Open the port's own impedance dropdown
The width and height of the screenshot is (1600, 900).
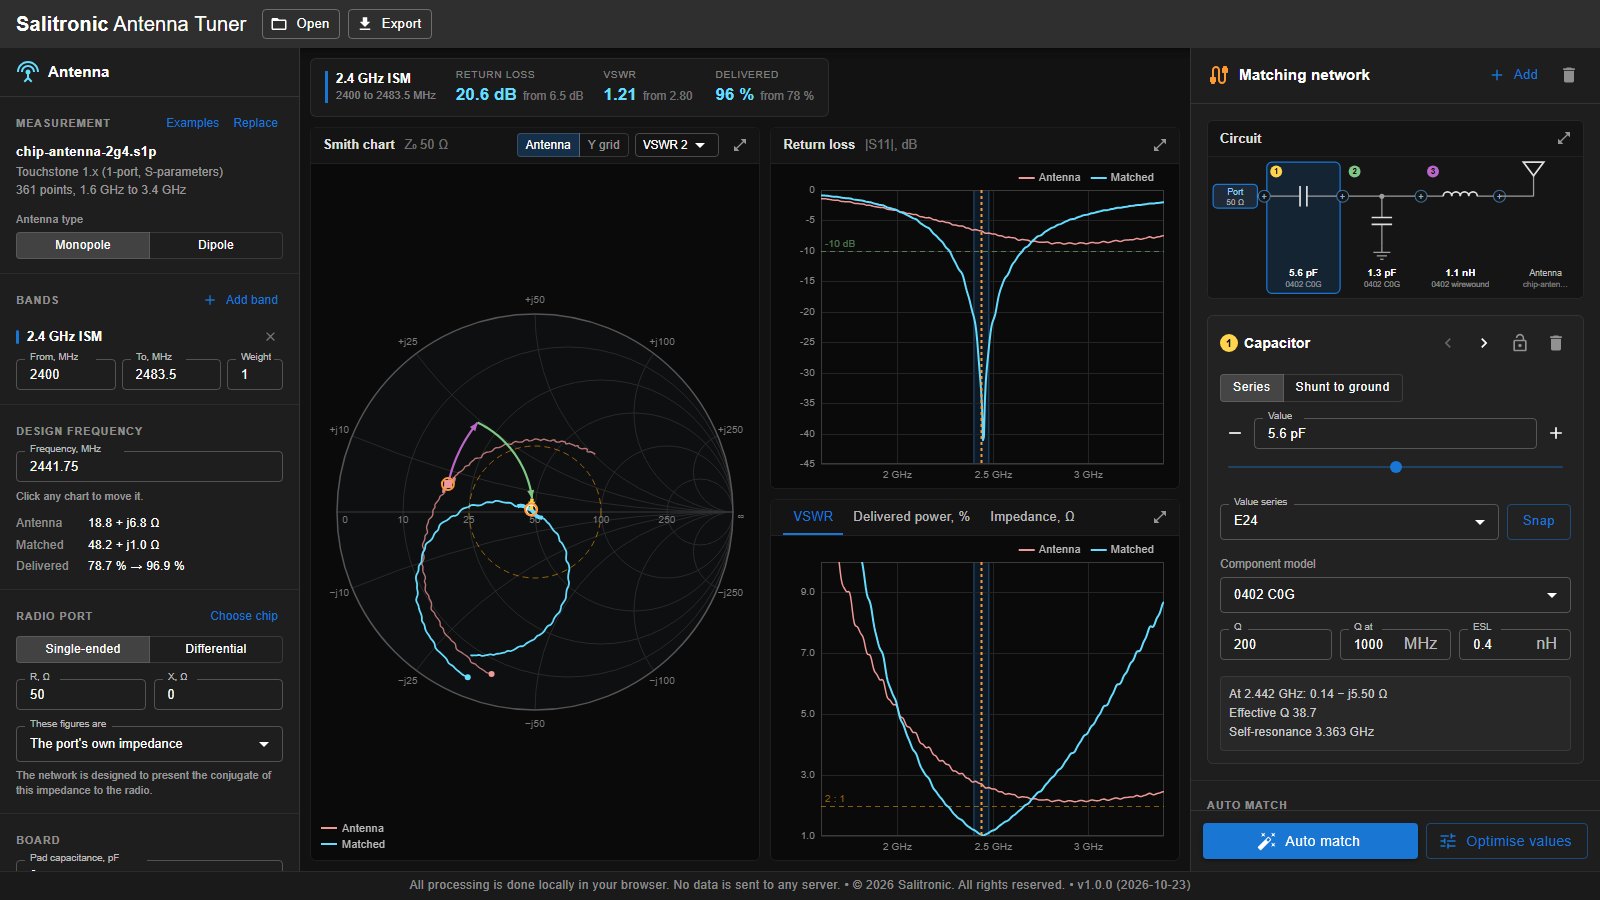tap(149, 744)
